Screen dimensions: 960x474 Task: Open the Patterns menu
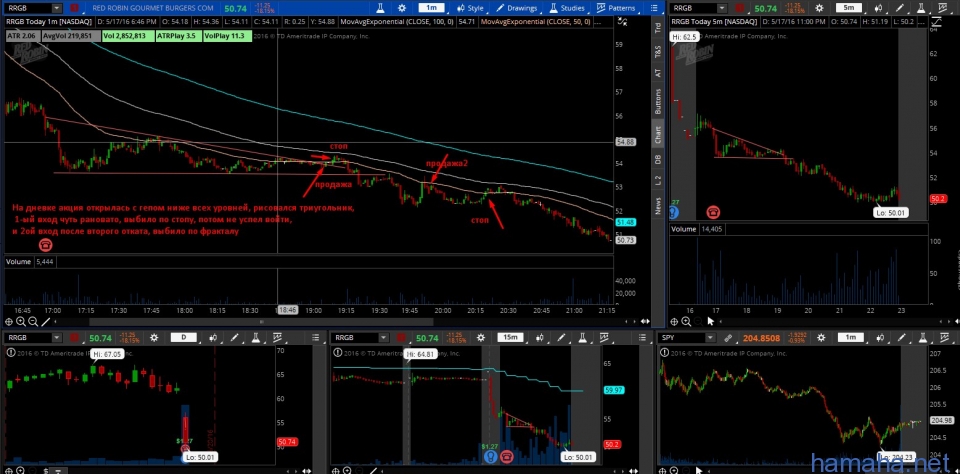(x=617, y=8)
